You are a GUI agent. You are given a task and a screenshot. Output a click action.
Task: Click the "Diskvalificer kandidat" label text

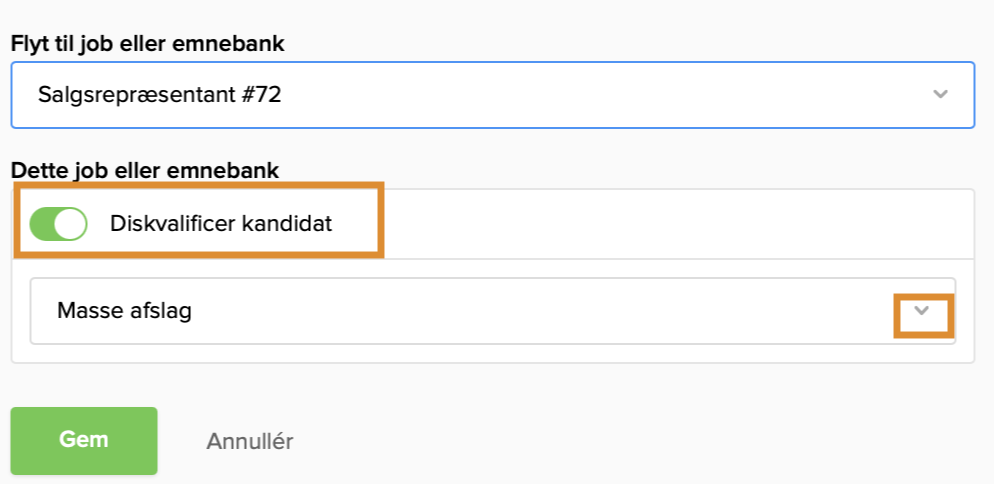click(221, 224)
